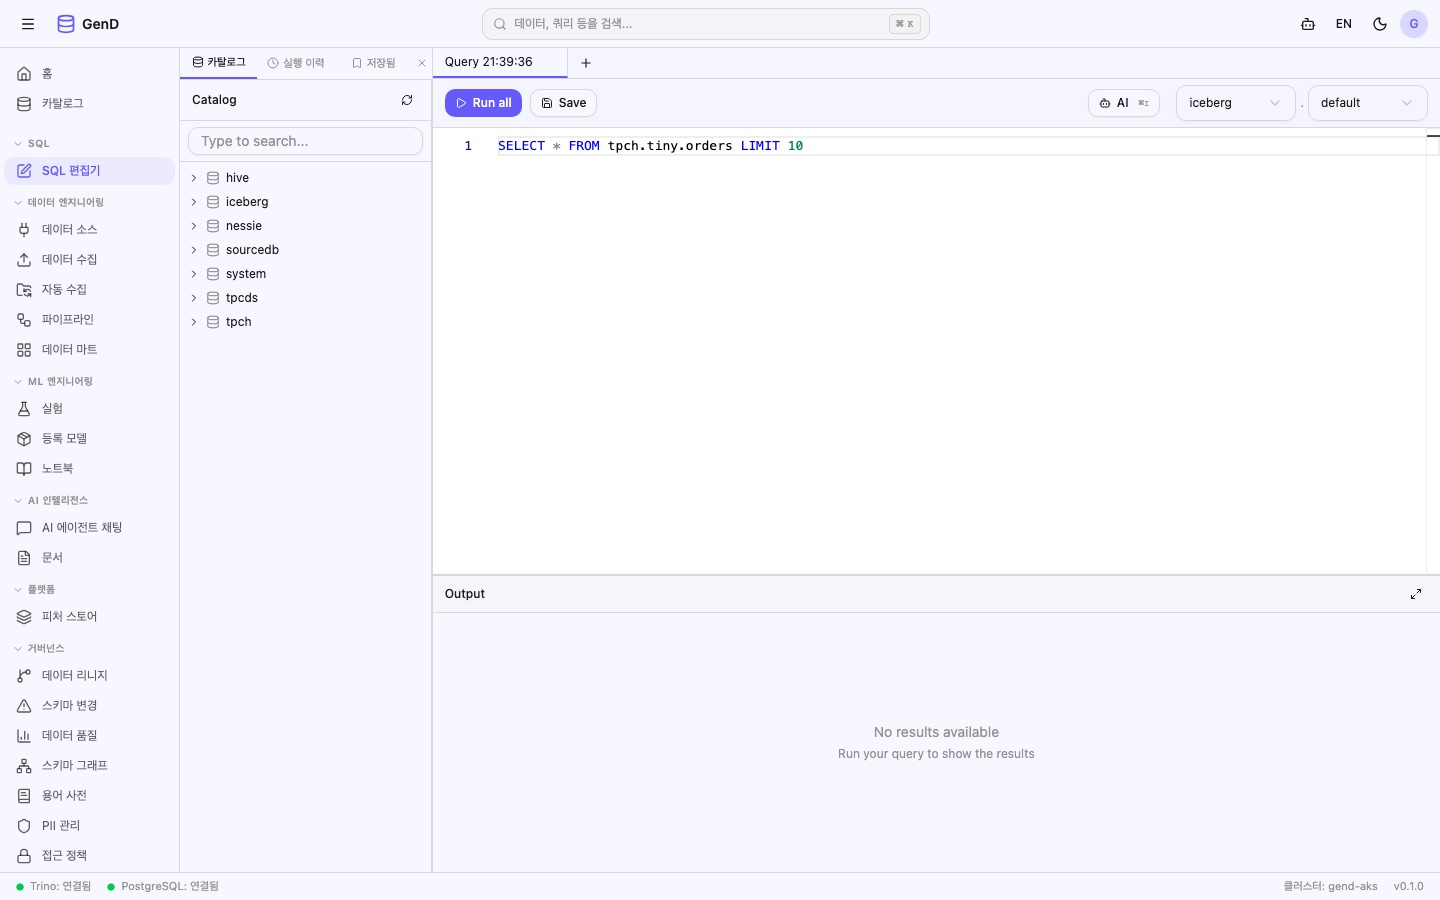The height and width of the screenshot is (900, 1440).
Task: Click the 클러스터: gend-aks status text
Action: coord(1330,886)
